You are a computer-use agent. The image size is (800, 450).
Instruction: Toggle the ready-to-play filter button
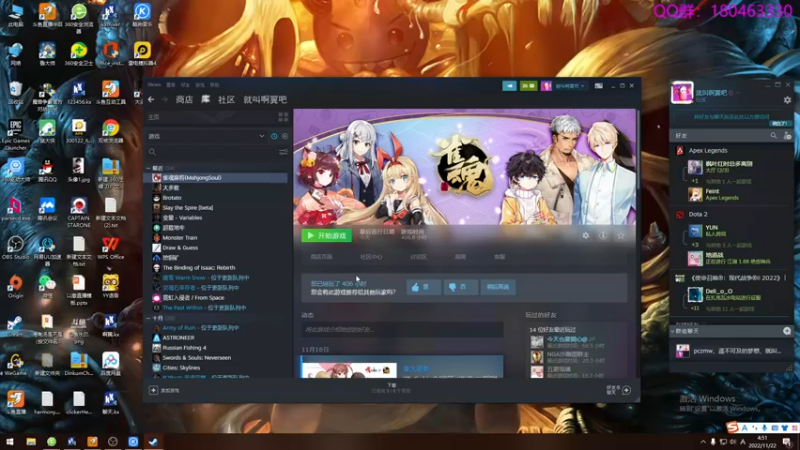tap(285, 136)
